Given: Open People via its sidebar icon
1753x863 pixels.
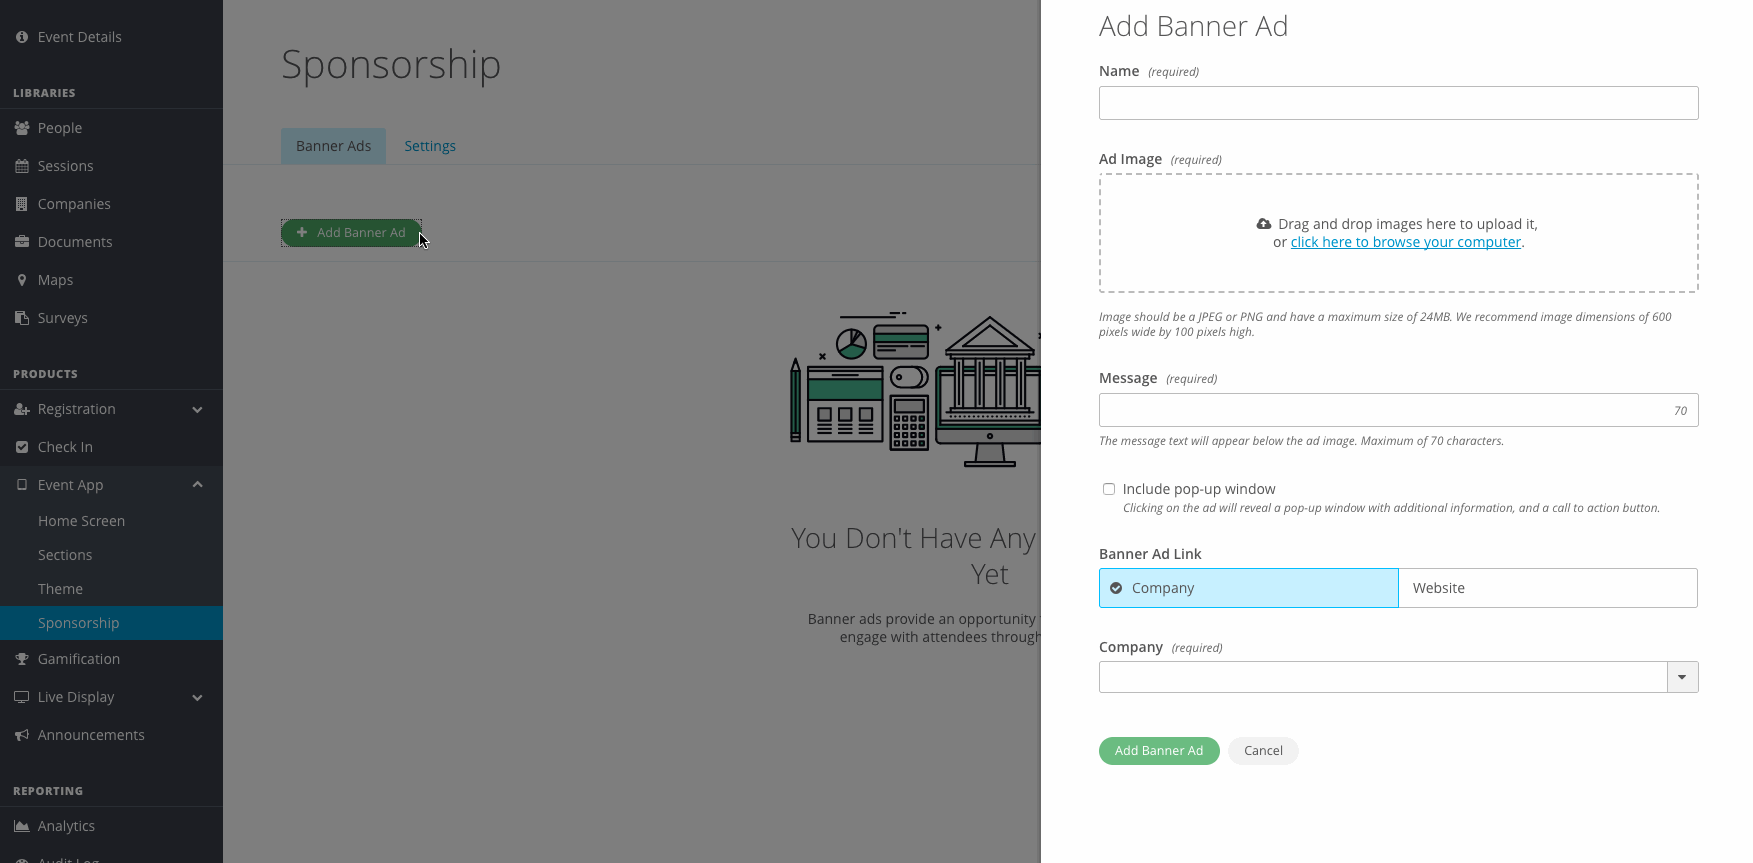Looking at the screenshot, I should pyautogui.click(x=22, y=128).
